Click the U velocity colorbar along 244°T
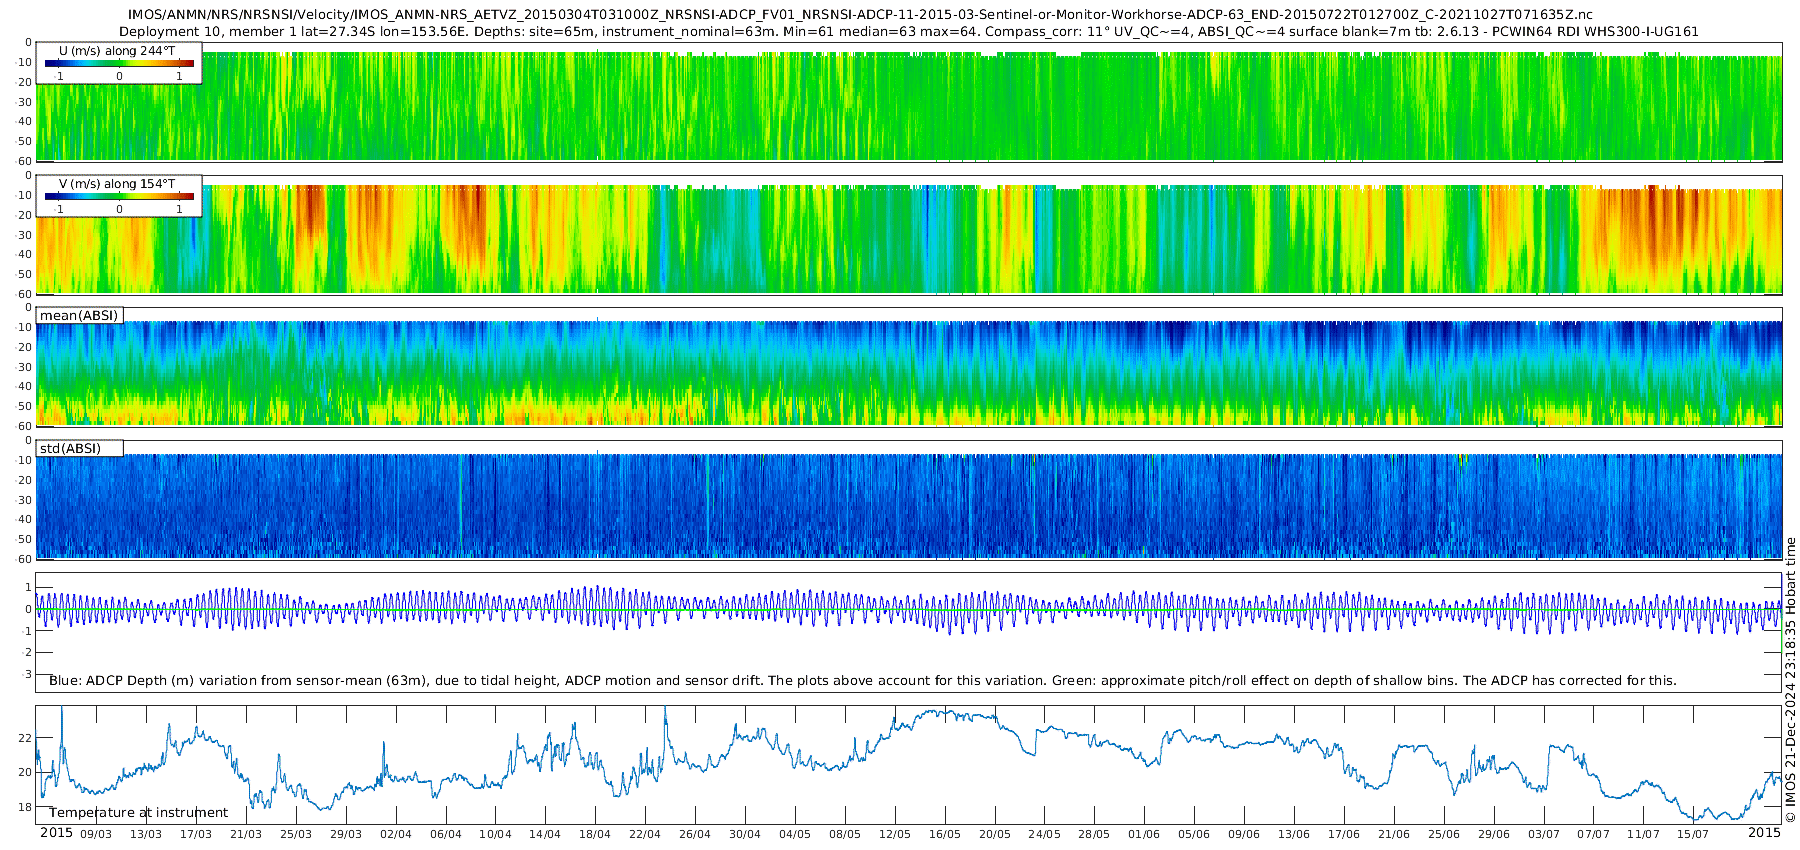The width and height of the screenshot is (1800, 850). [119, 63]
